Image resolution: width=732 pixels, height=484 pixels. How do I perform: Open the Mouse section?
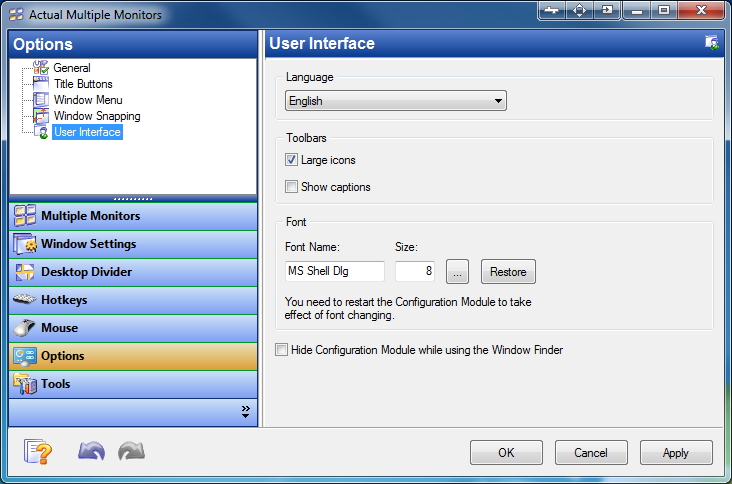(133, 328)
